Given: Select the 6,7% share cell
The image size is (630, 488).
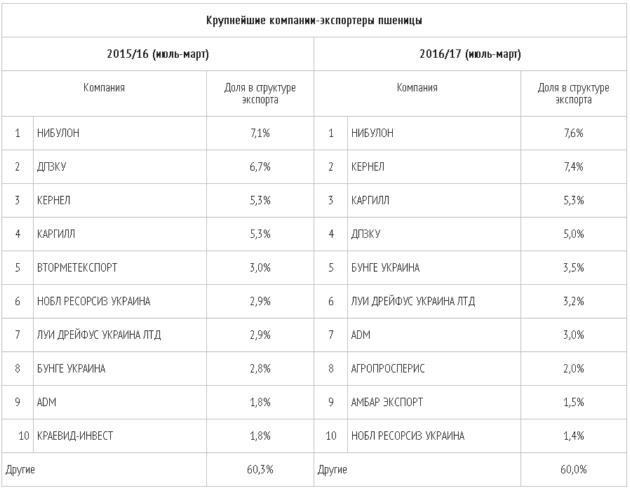Looking at the screenshot, I should (260, 166).
